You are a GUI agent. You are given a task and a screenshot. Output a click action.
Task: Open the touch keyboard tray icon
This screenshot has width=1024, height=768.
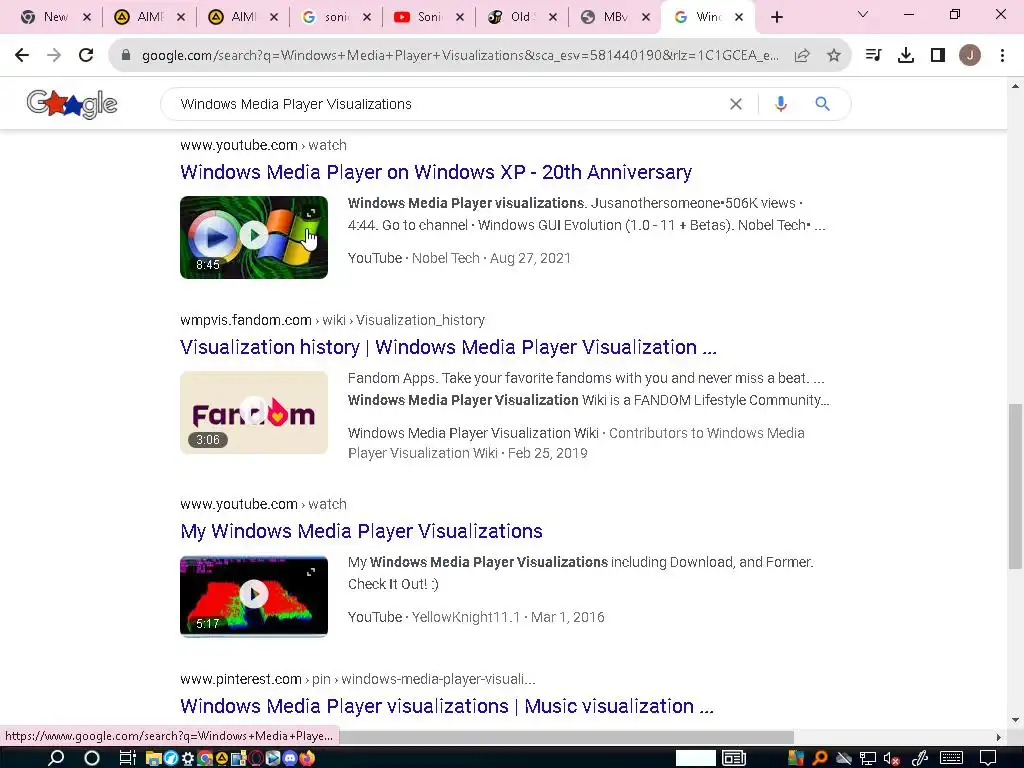point(952,758)
